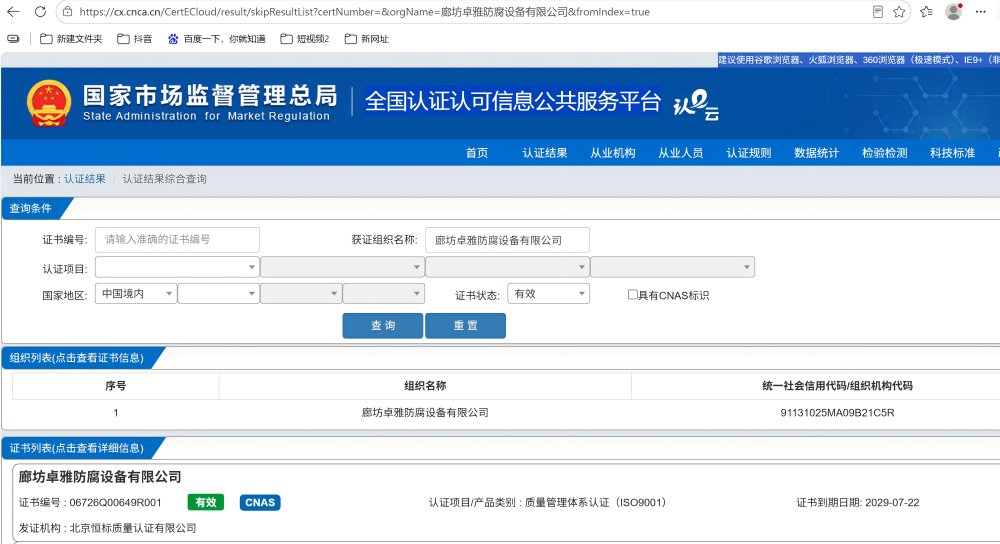Click 认证结果综合查询 breadcrumb text

coord(165,179)
